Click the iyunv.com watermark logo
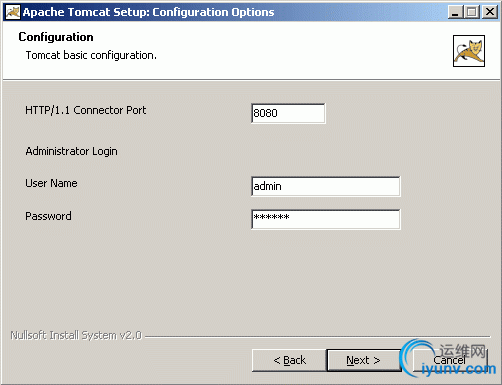This screenshot has height=385, width=502. 448,358
